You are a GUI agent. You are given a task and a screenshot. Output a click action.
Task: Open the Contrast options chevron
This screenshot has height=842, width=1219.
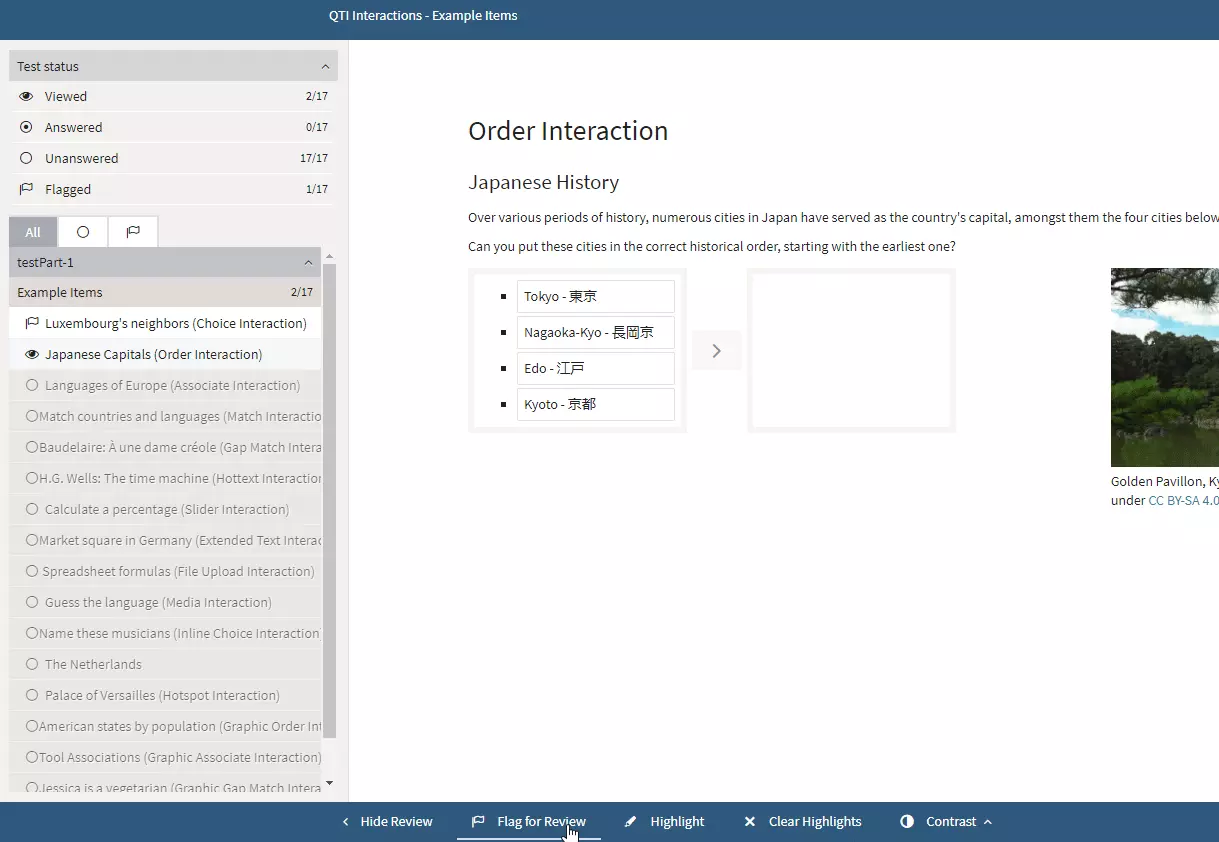coord(987,821)
